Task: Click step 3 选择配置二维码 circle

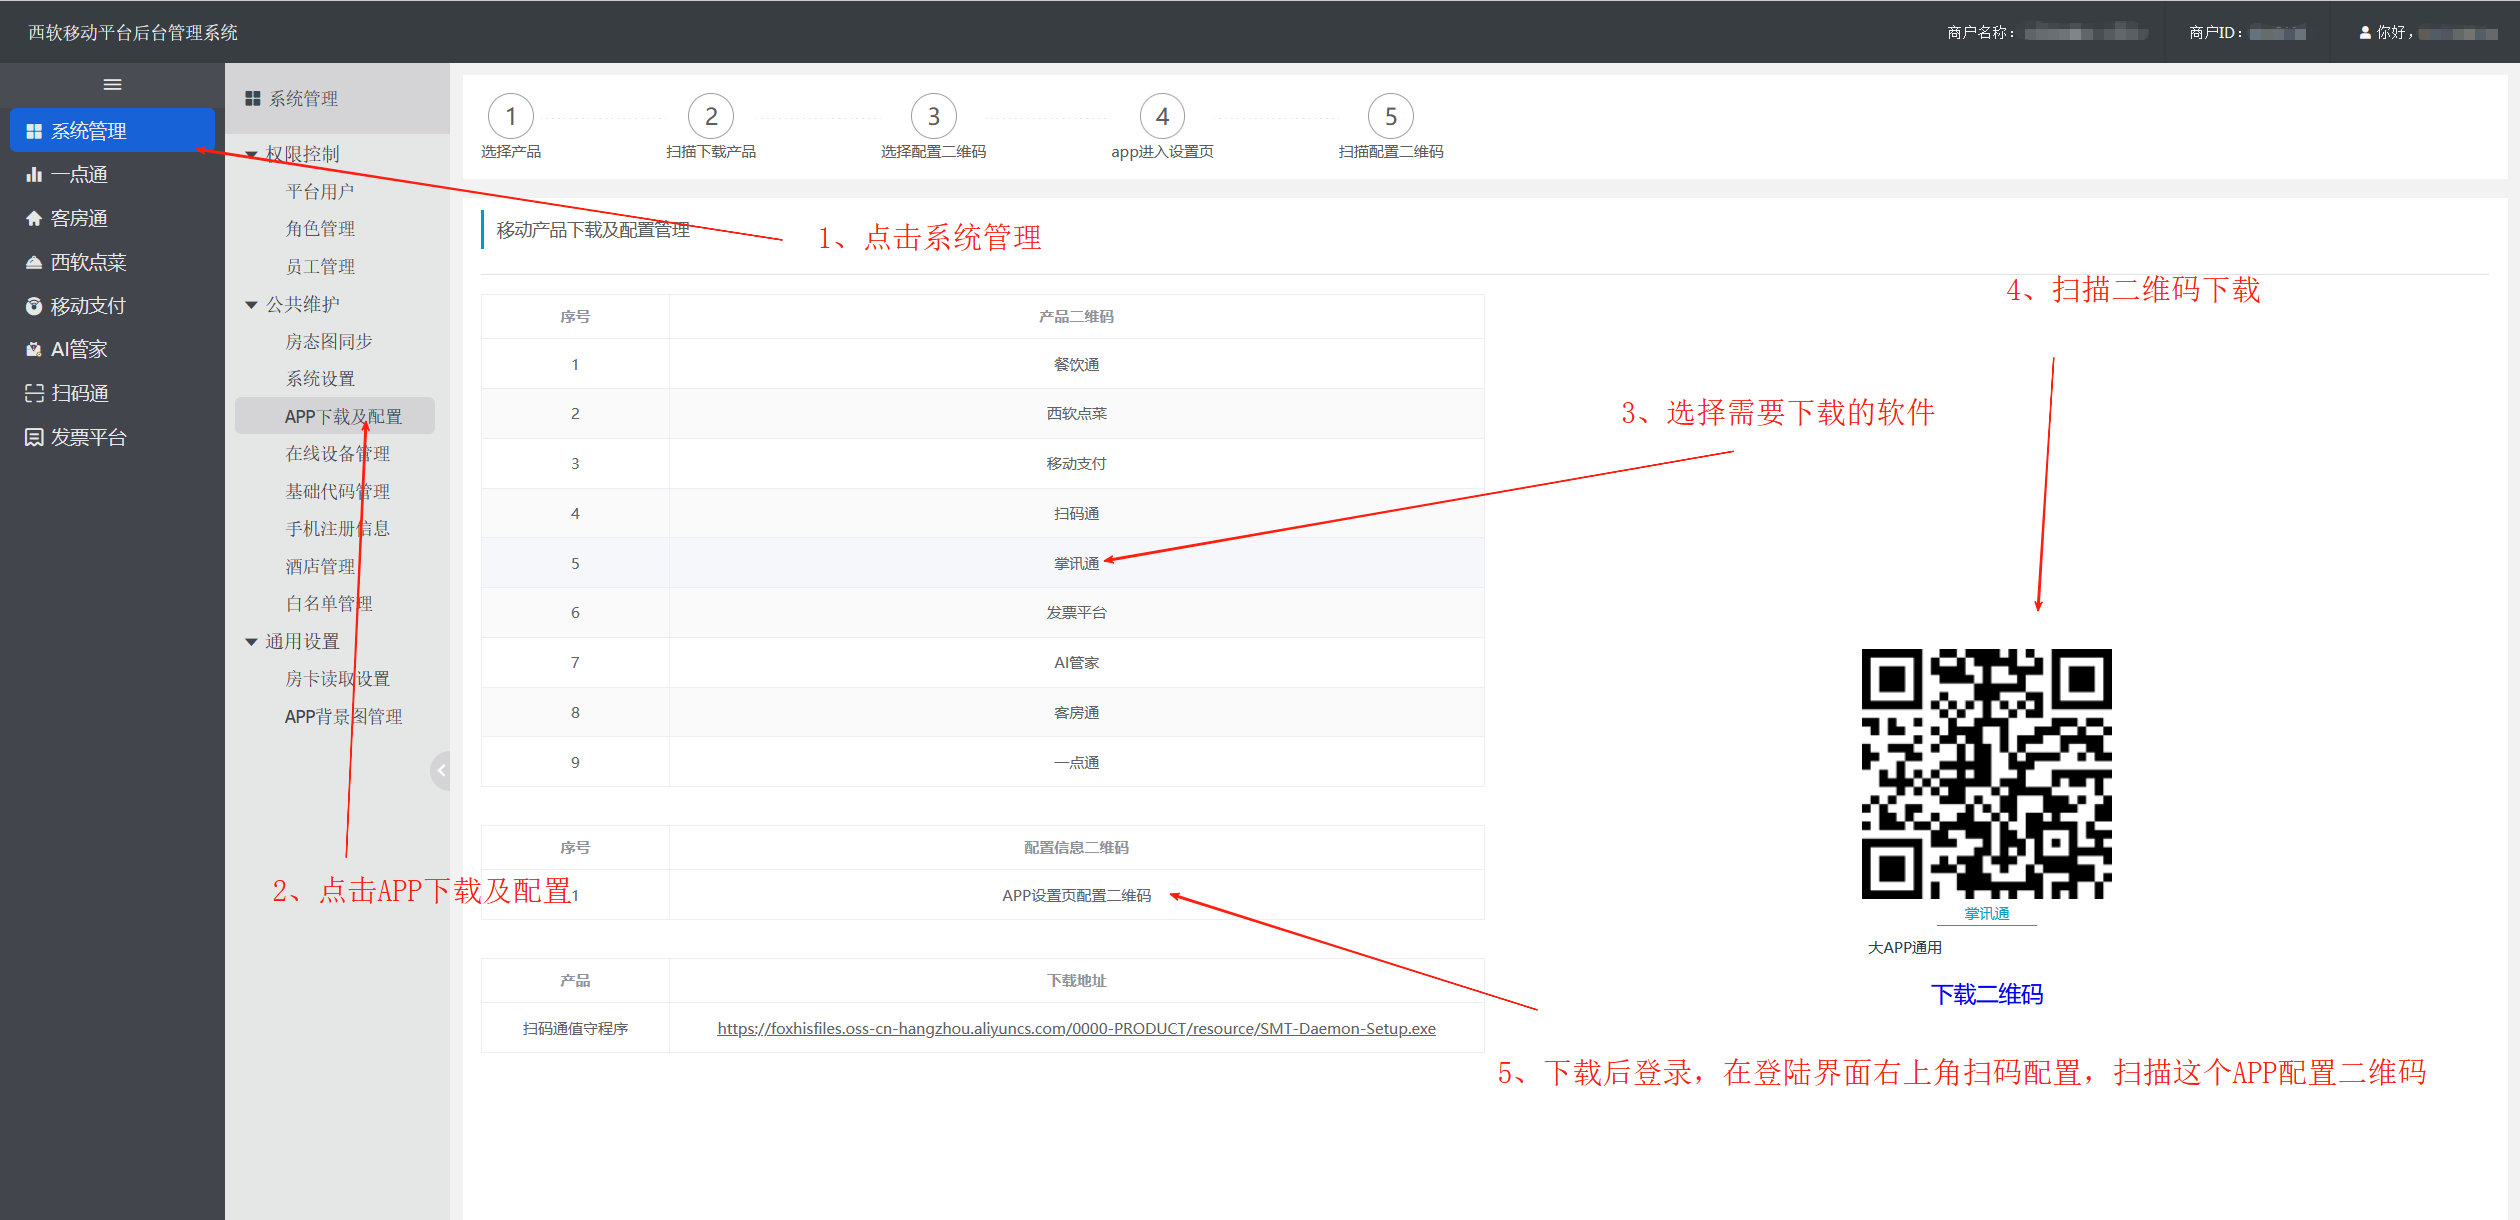Action: coord(933,117)
